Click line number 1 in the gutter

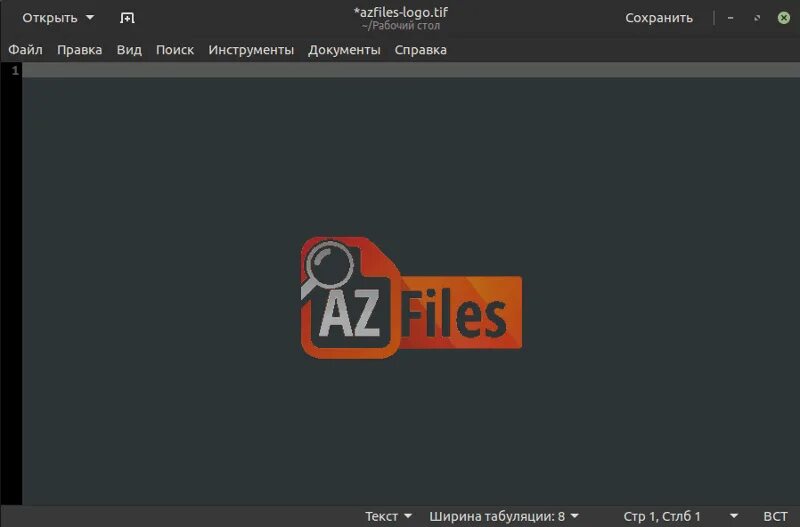pos(15,70)
